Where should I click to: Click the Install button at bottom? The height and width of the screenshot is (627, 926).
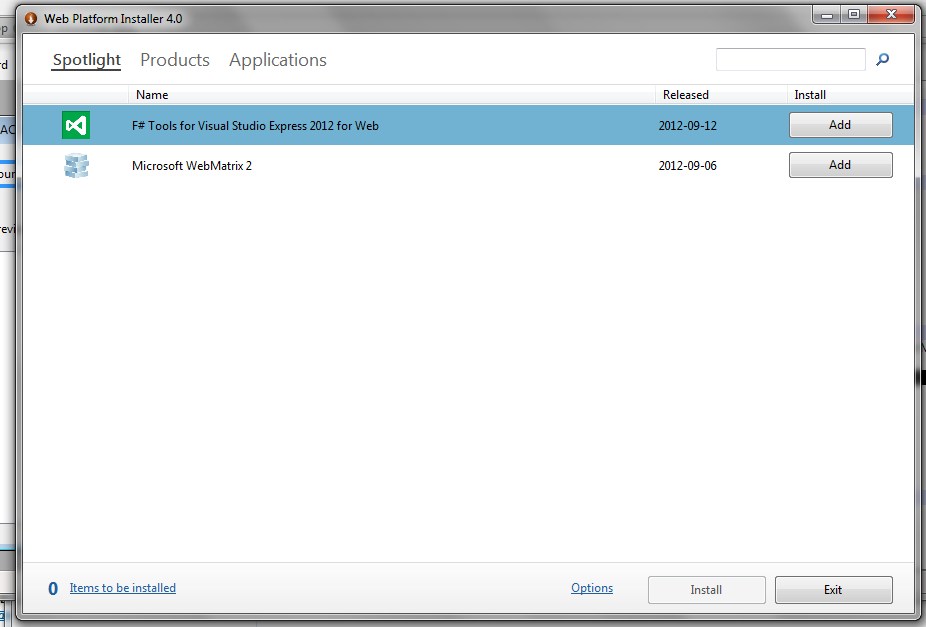tap(706, 590)
